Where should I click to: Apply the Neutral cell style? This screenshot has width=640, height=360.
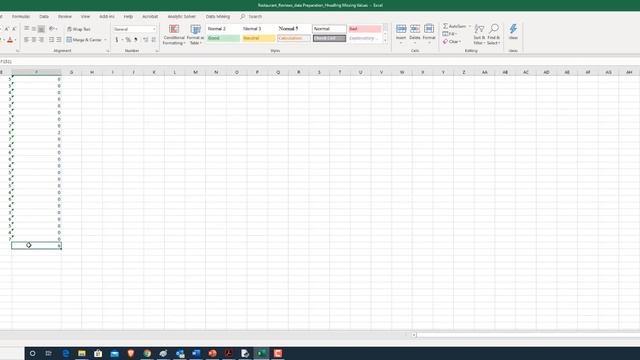(x=258, y=38)
